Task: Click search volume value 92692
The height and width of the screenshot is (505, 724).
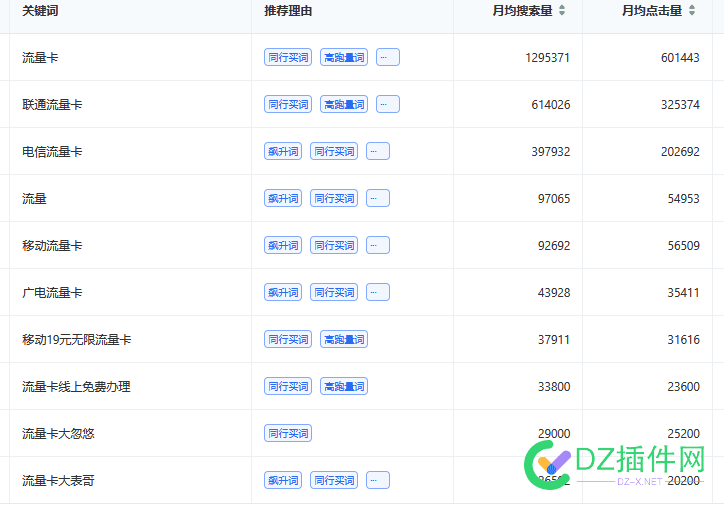Action: (x=554, y=246)
